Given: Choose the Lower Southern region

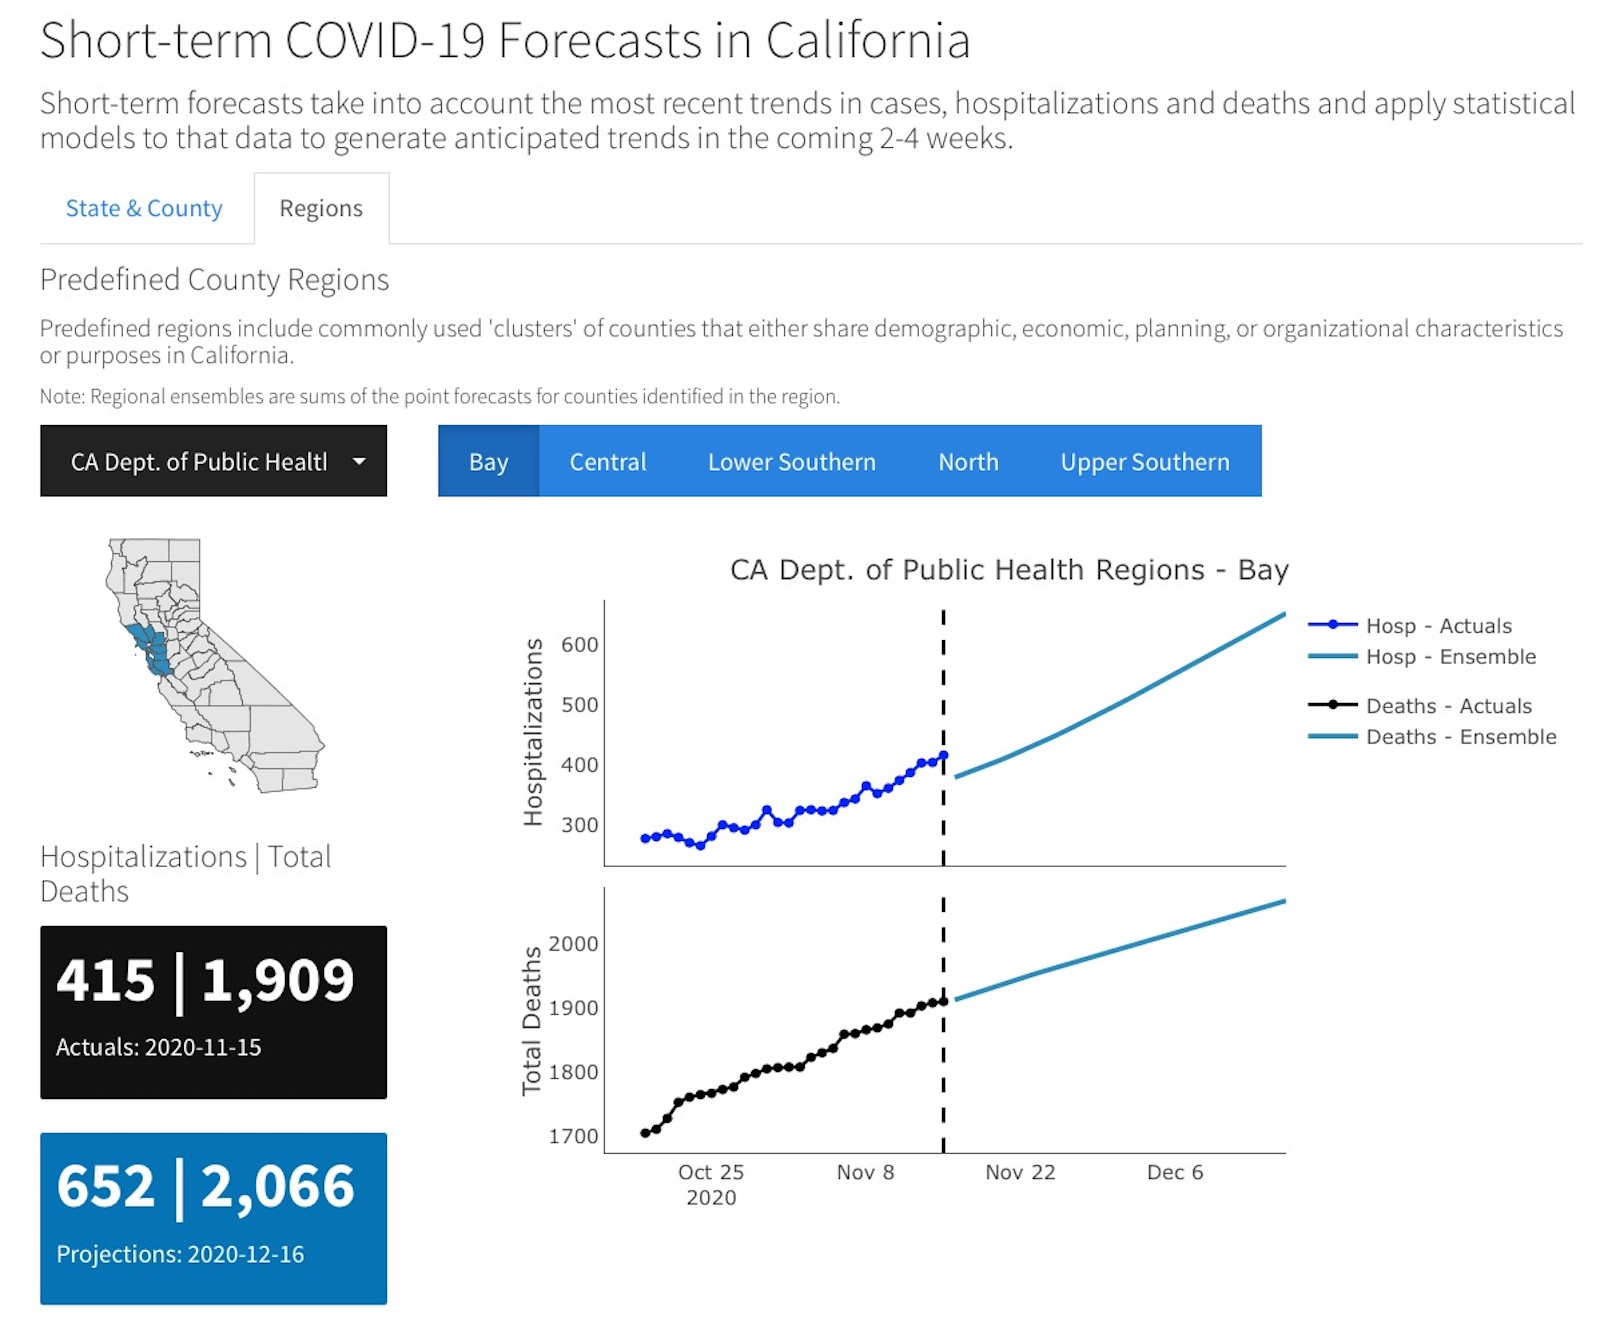Looking at the screenshot, I should pyautogui.click(x=791, y=461).
